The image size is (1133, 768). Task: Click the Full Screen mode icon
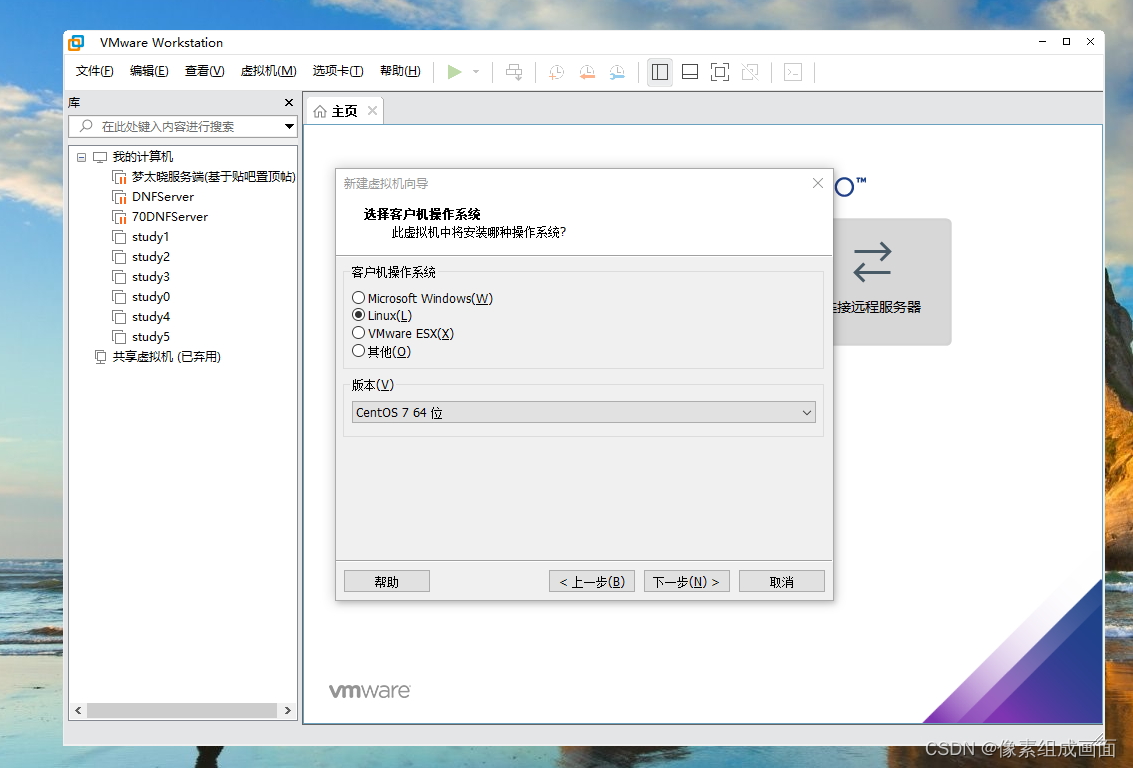coord(720,72)
